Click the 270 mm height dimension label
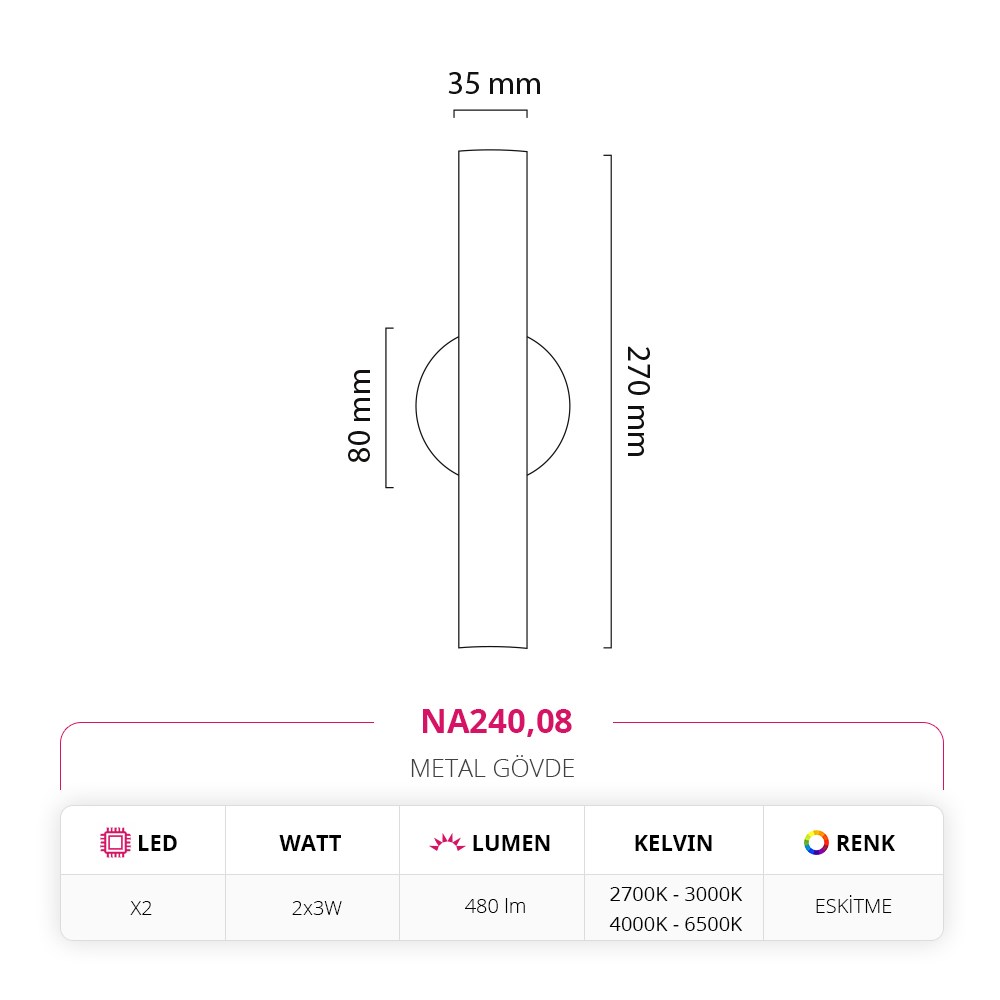The width and height of the screenshot is (1000, 1000). [638, 402]
